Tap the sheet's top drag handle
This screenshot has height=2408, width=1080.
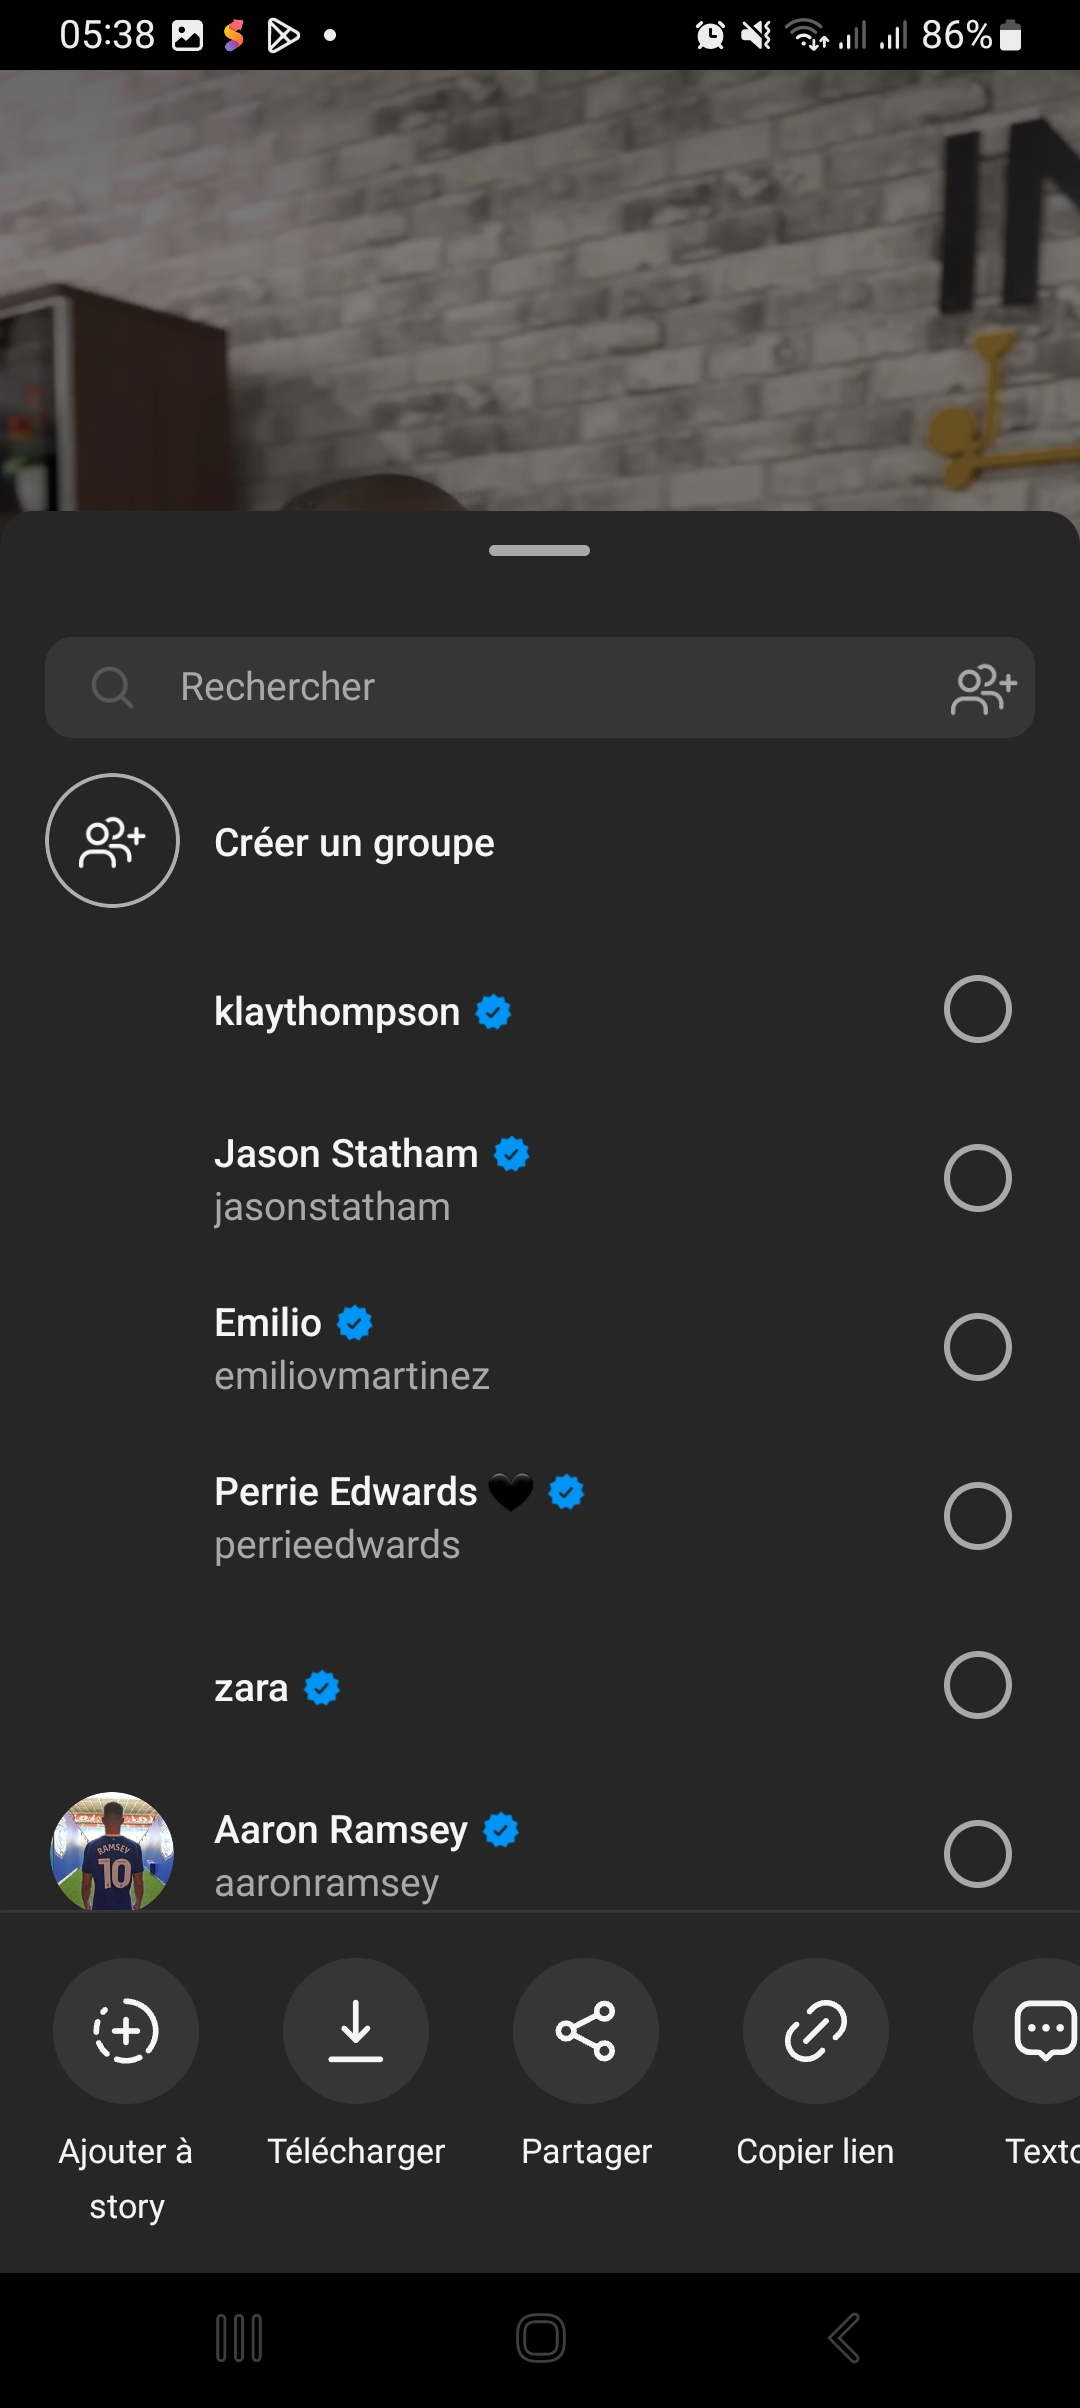click(x=539, y=550)
